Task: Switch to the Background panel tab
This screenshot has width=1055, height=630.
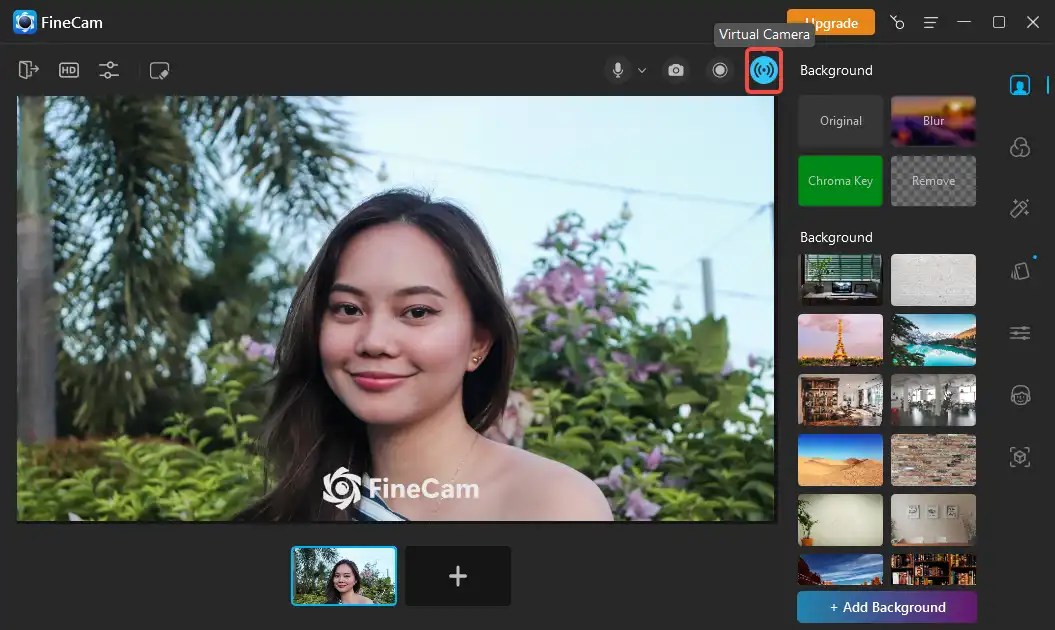Action: pos(1019,85)
